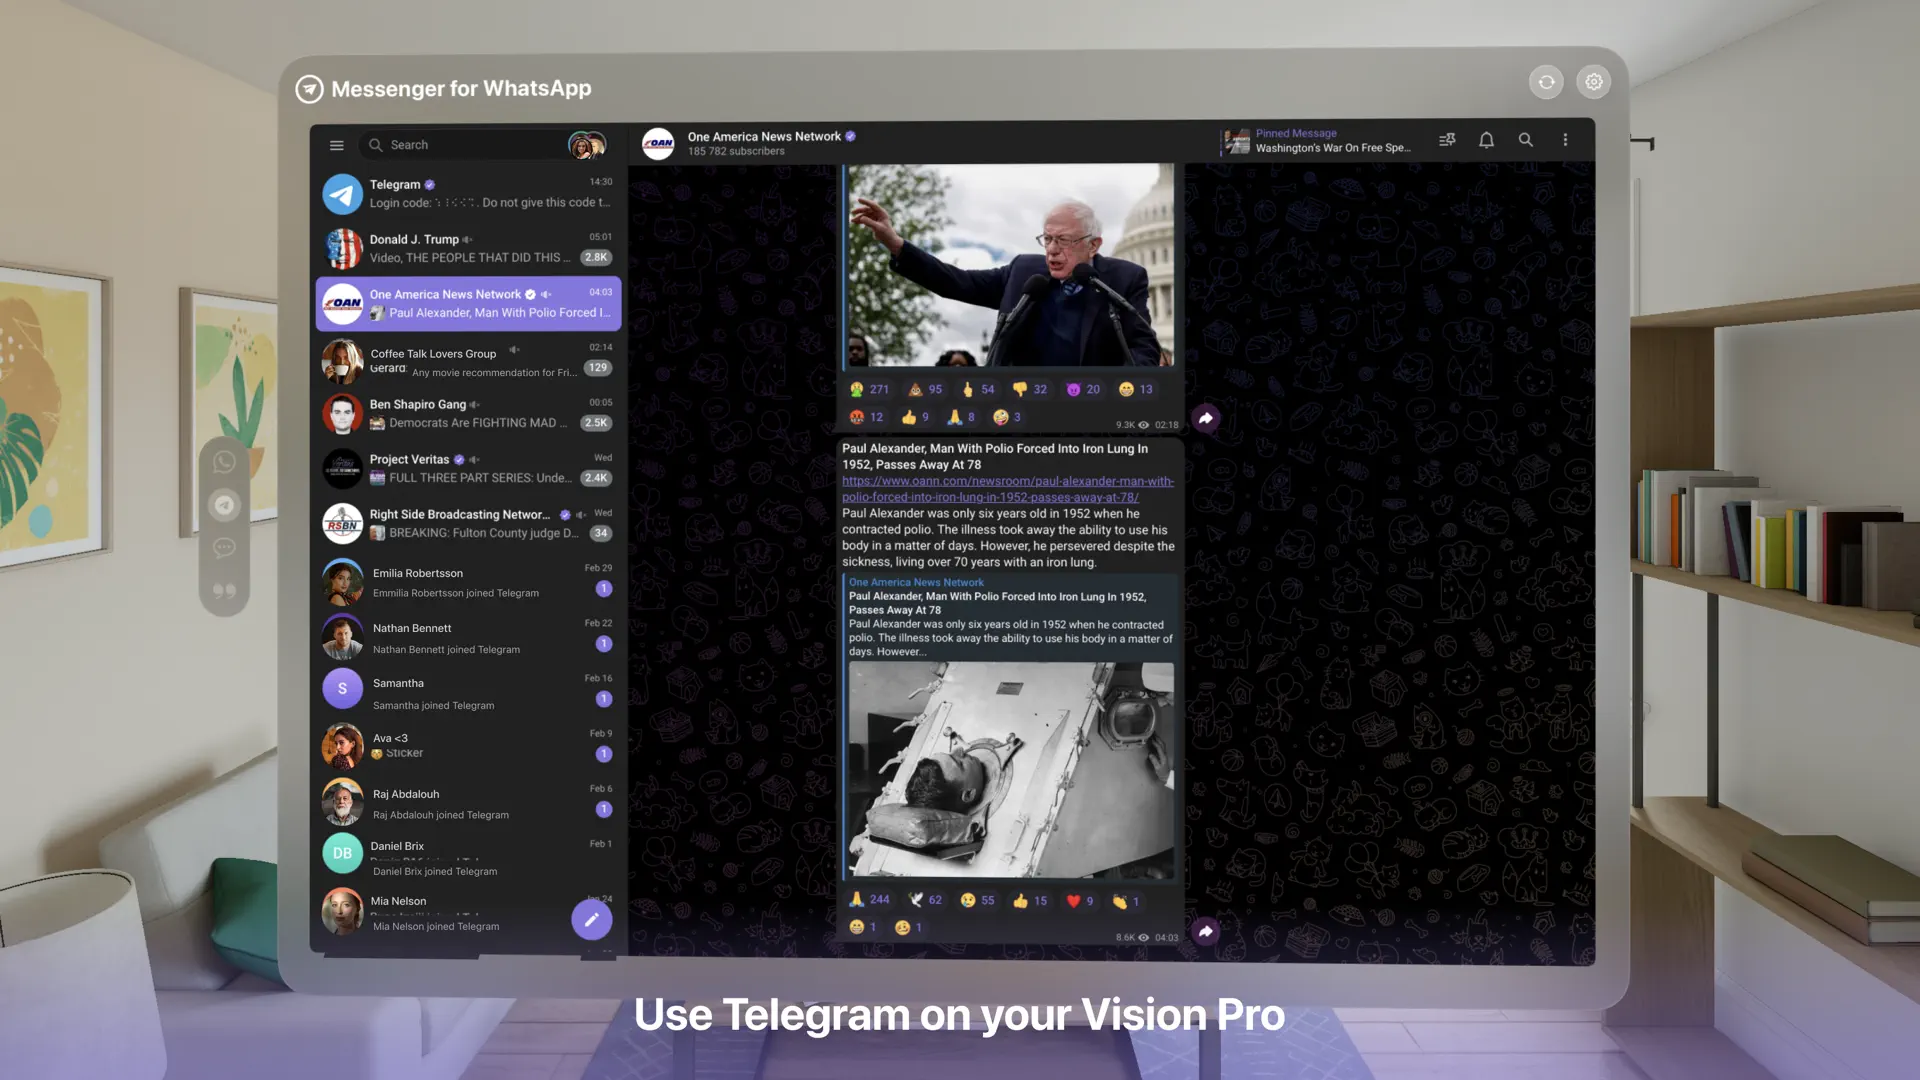The width and height of the screenshot is (1920, 1080).
Task: Select the WhatsApp phone icon in the dock
Action: coord(224,461)
